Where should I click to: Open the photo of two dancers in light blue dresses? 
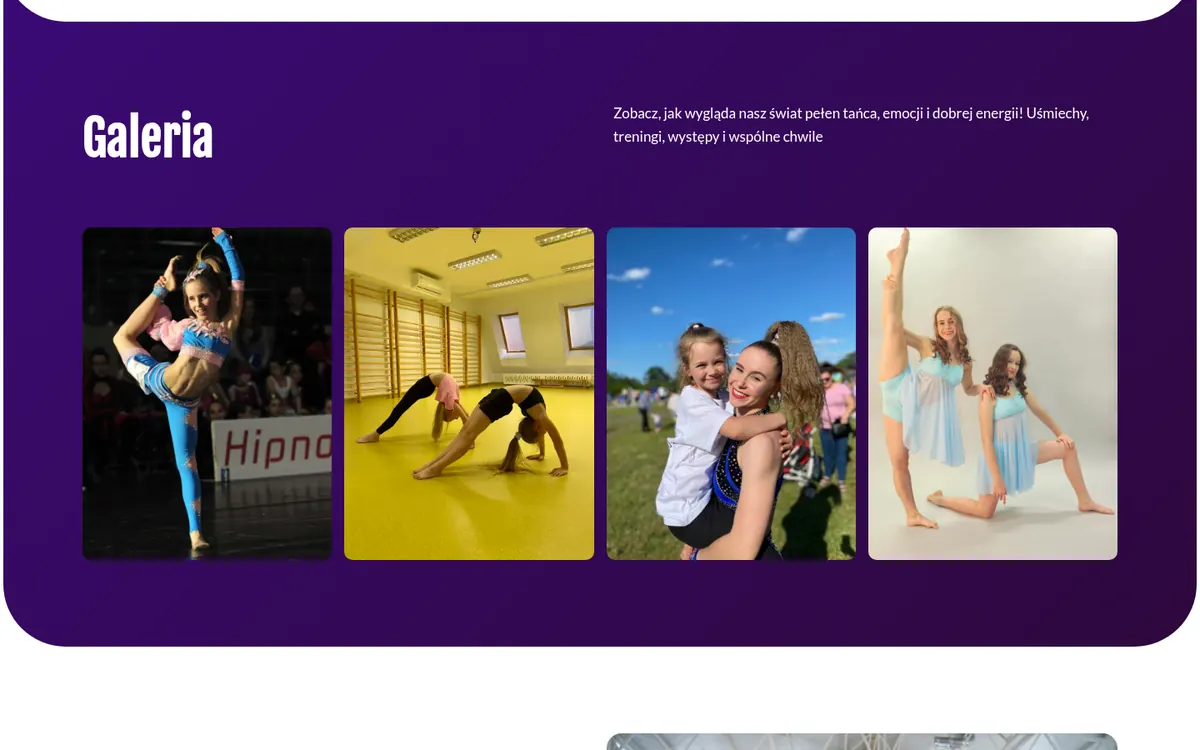click(x=993, y=393)
